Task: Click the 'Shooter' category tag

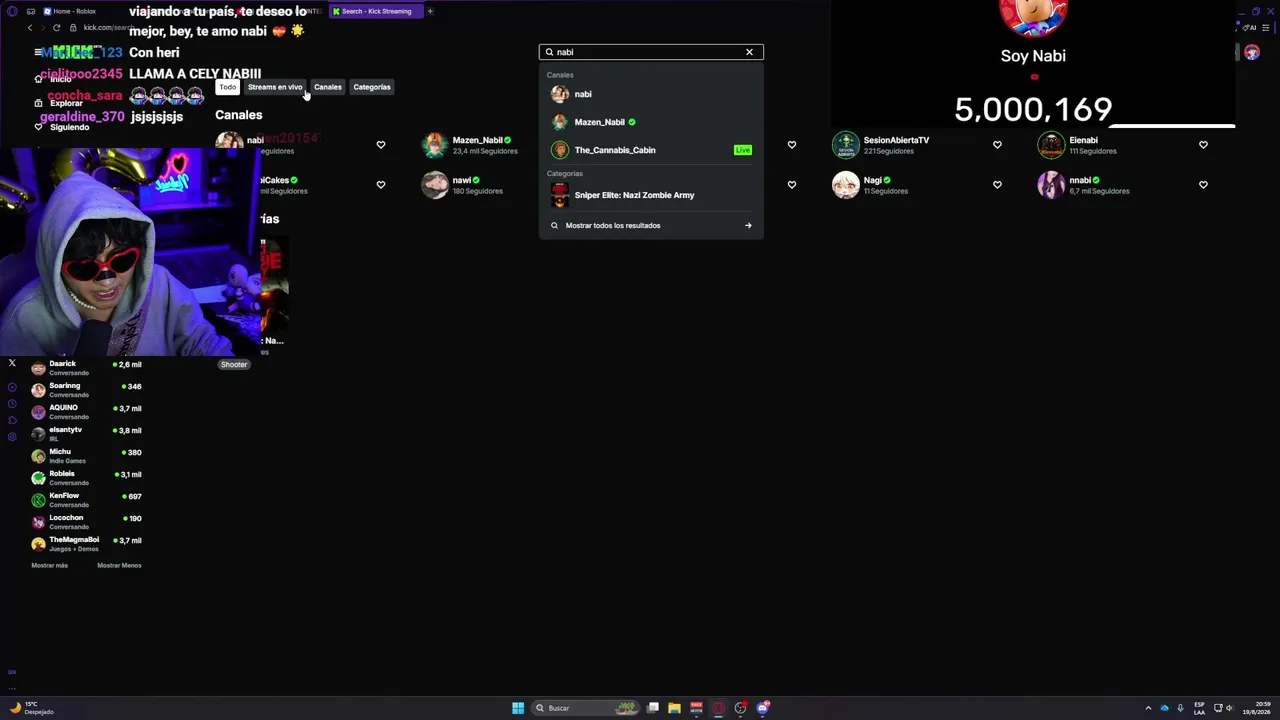Action: 234,365
